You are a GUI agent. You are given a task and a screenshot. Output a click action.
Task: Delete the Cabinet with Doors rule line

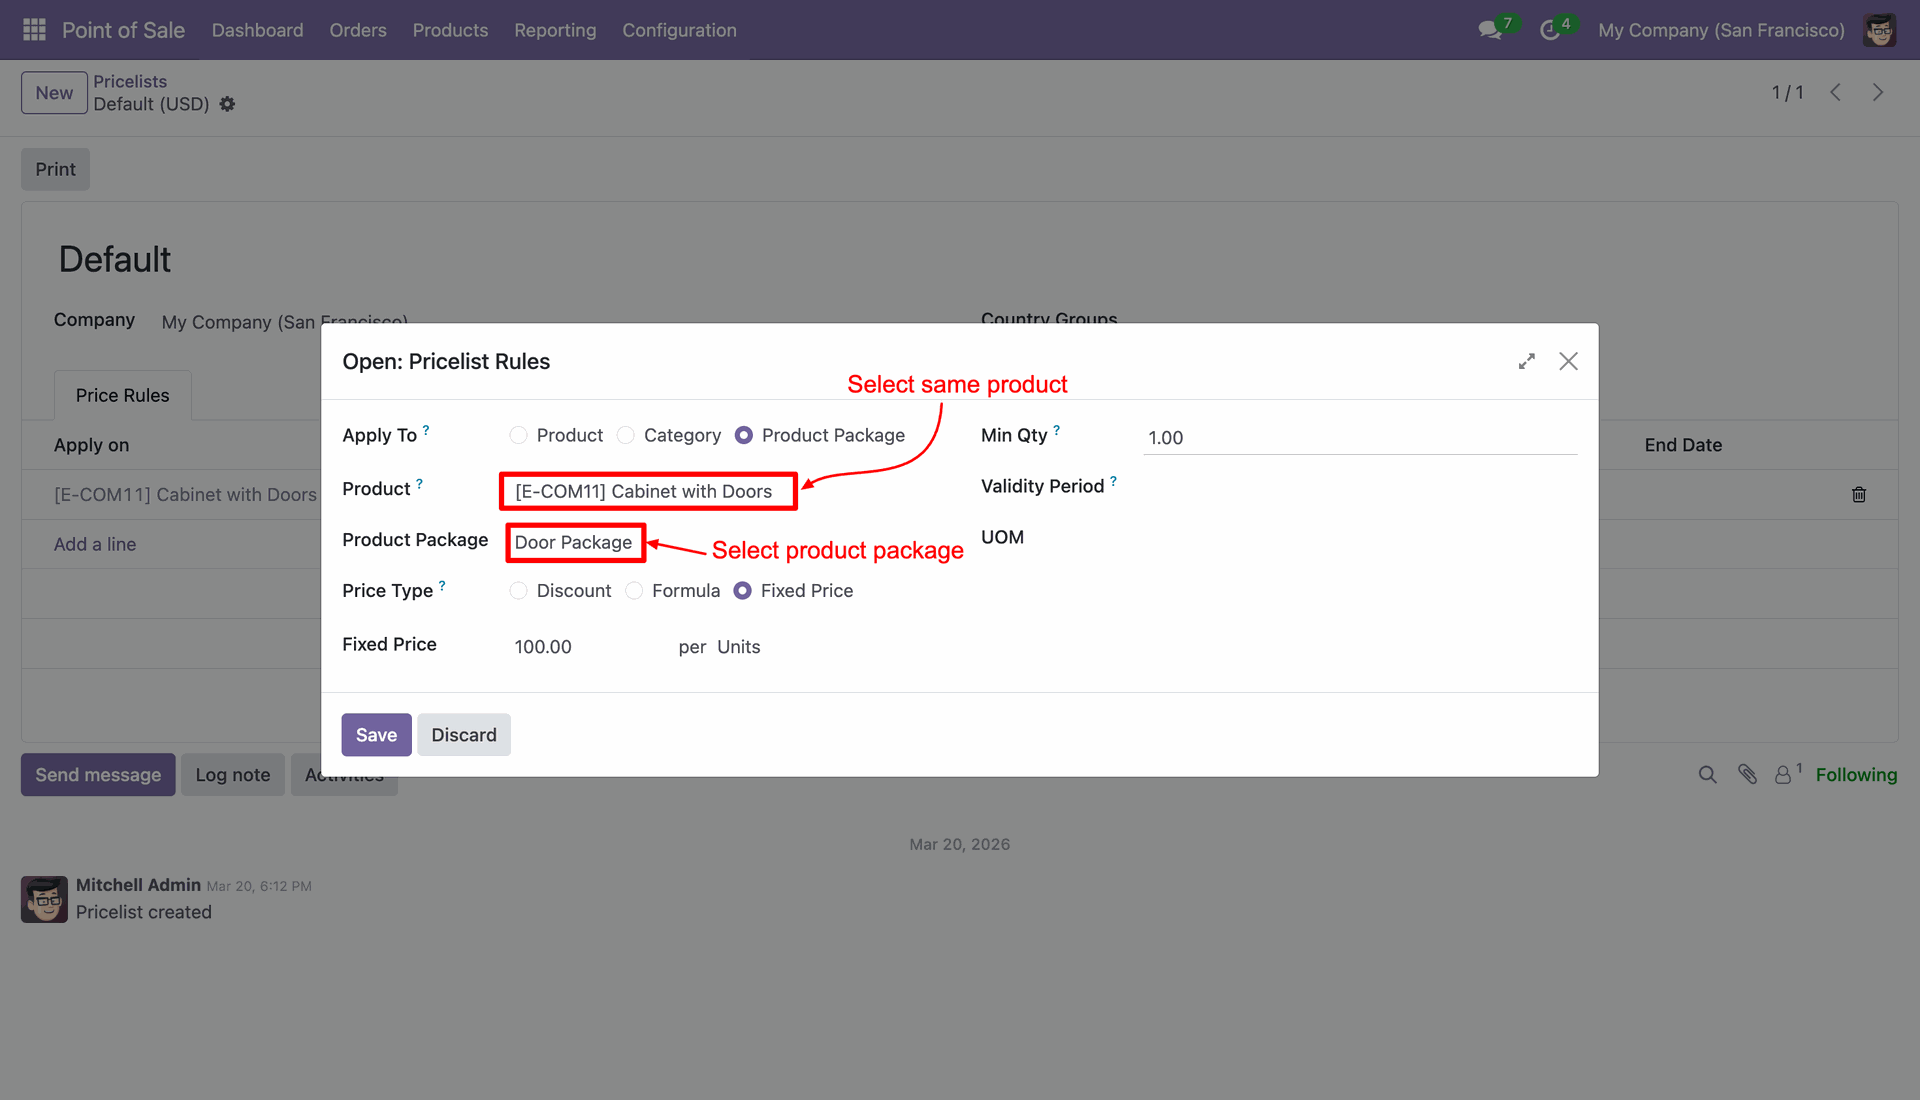point(1859,495)
